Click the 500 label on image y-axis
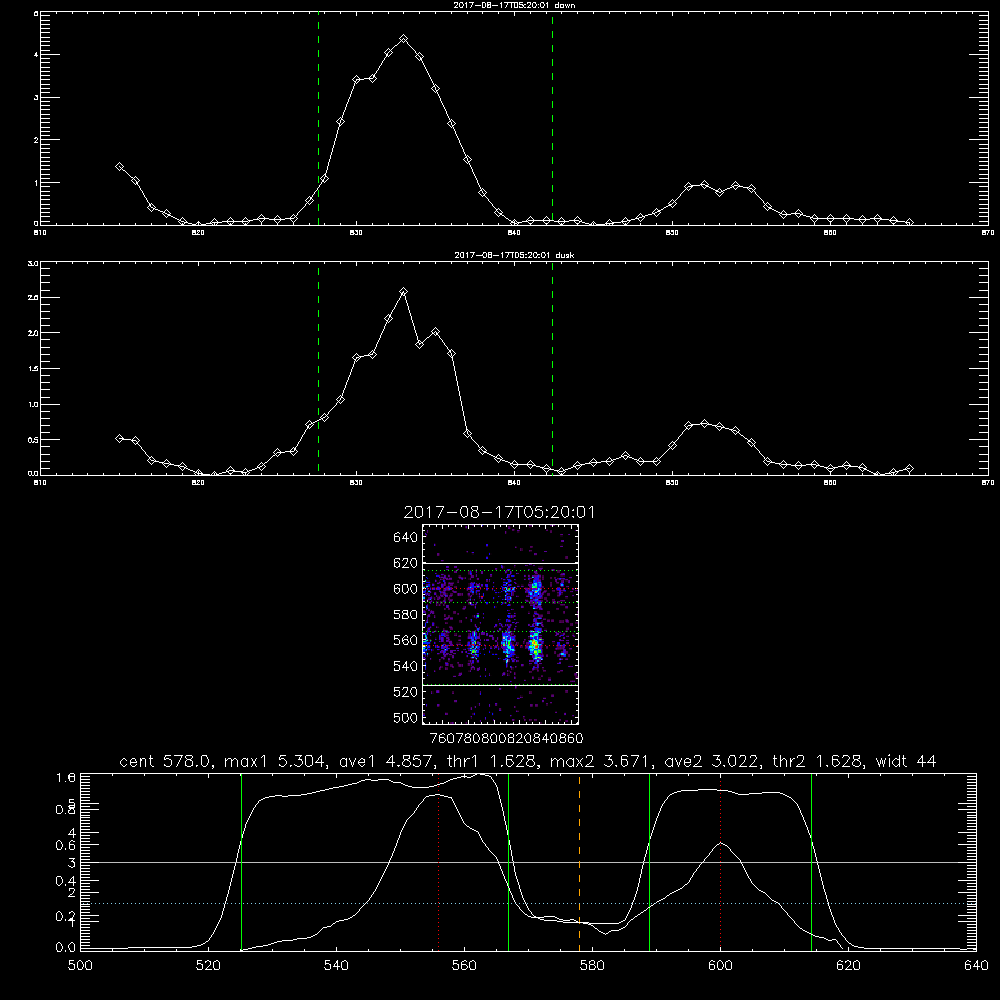The height and width of the screenshot is (1000, 1000). point(406,717)
